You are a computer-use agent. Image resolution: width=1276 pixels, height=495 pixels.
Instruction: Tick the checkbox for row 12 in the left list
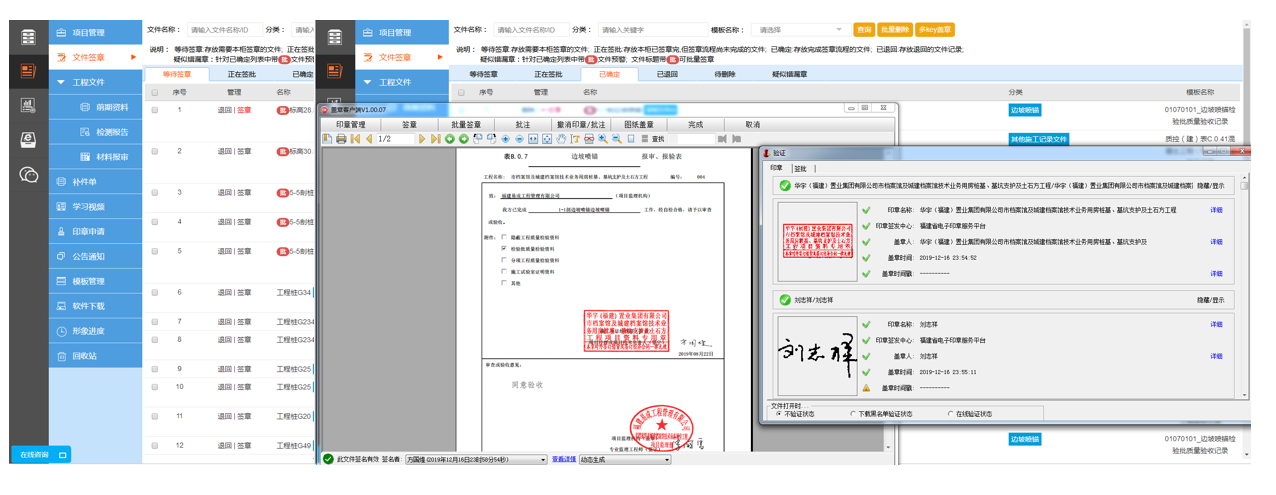click(x=155, y=445)
